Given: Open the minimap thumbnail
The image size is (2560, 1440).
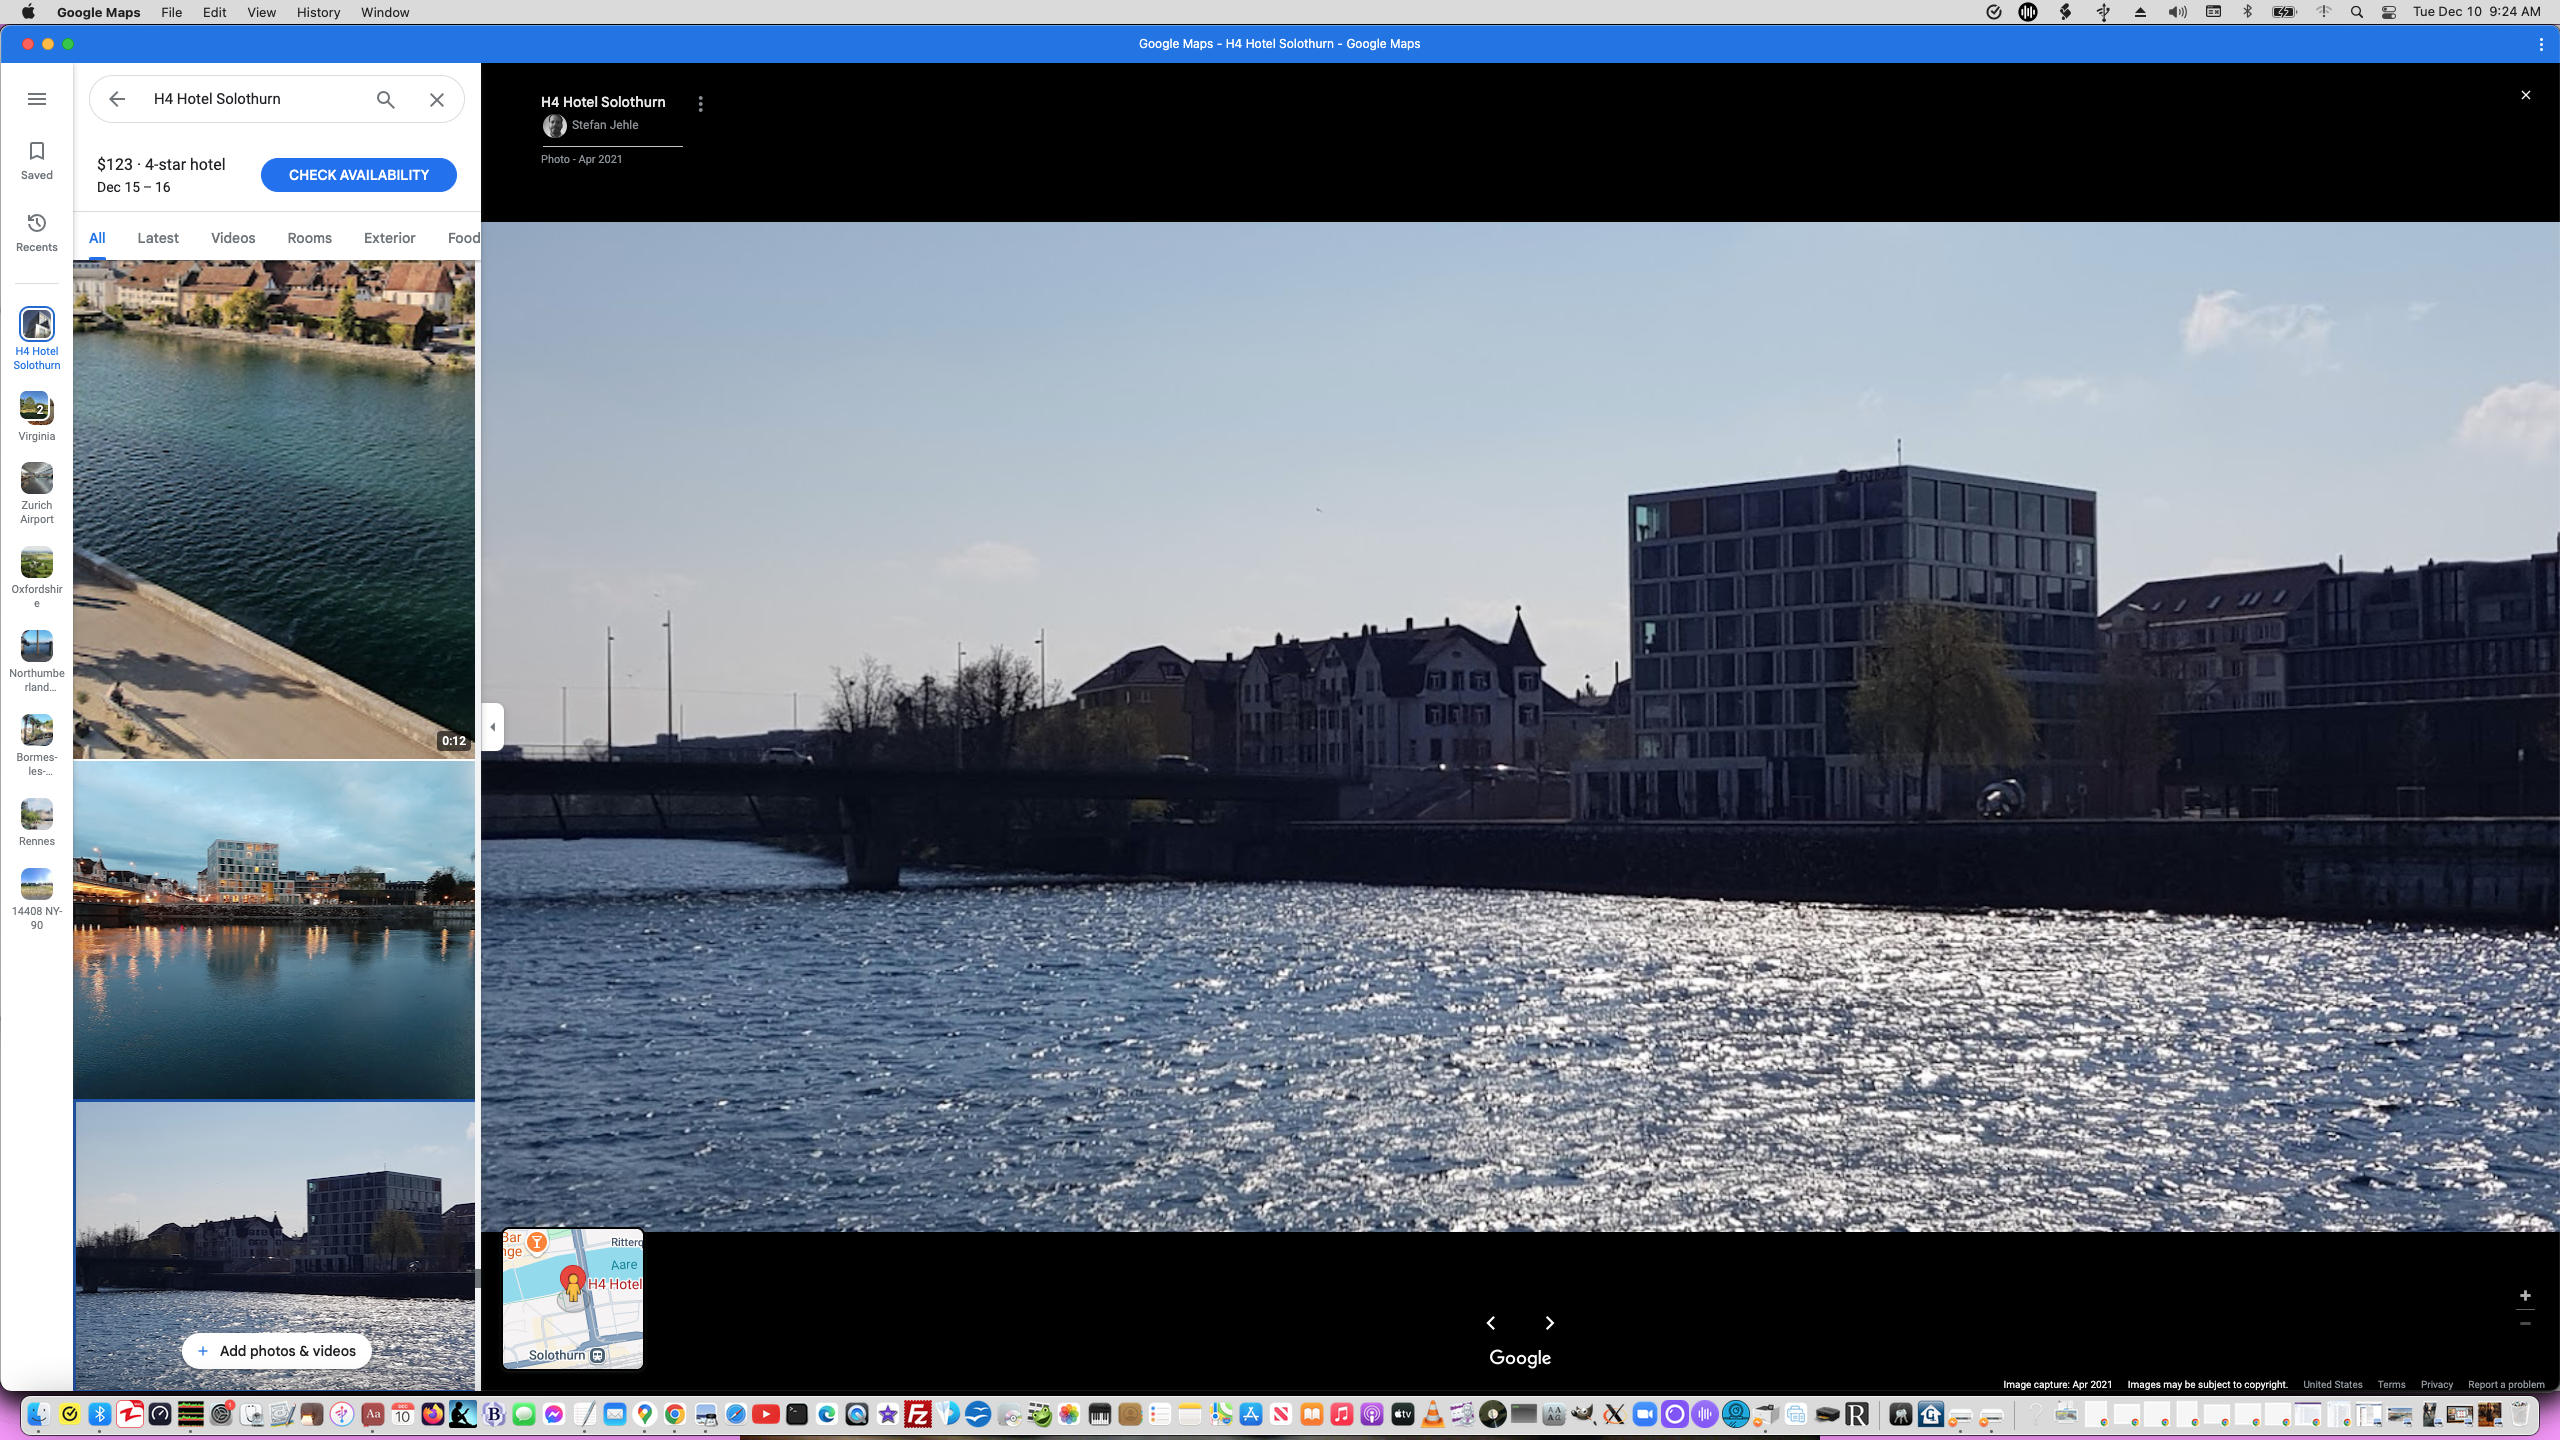Looking at the screenshot, I should click(572, 1298).
